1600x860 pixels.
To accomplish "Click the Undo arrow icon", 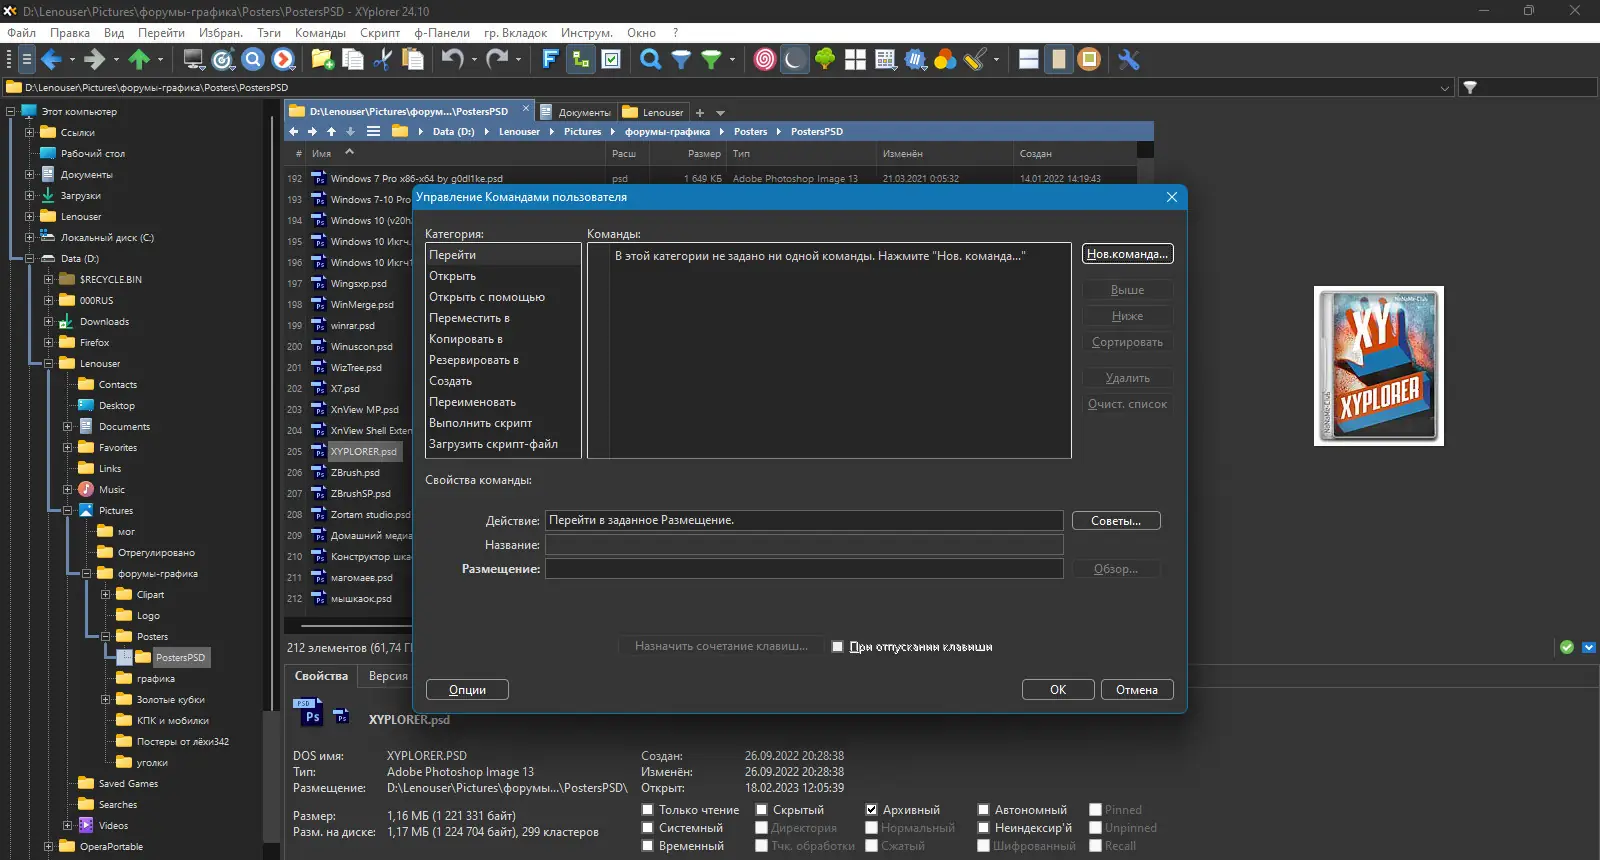I will (x=452, y=60).
